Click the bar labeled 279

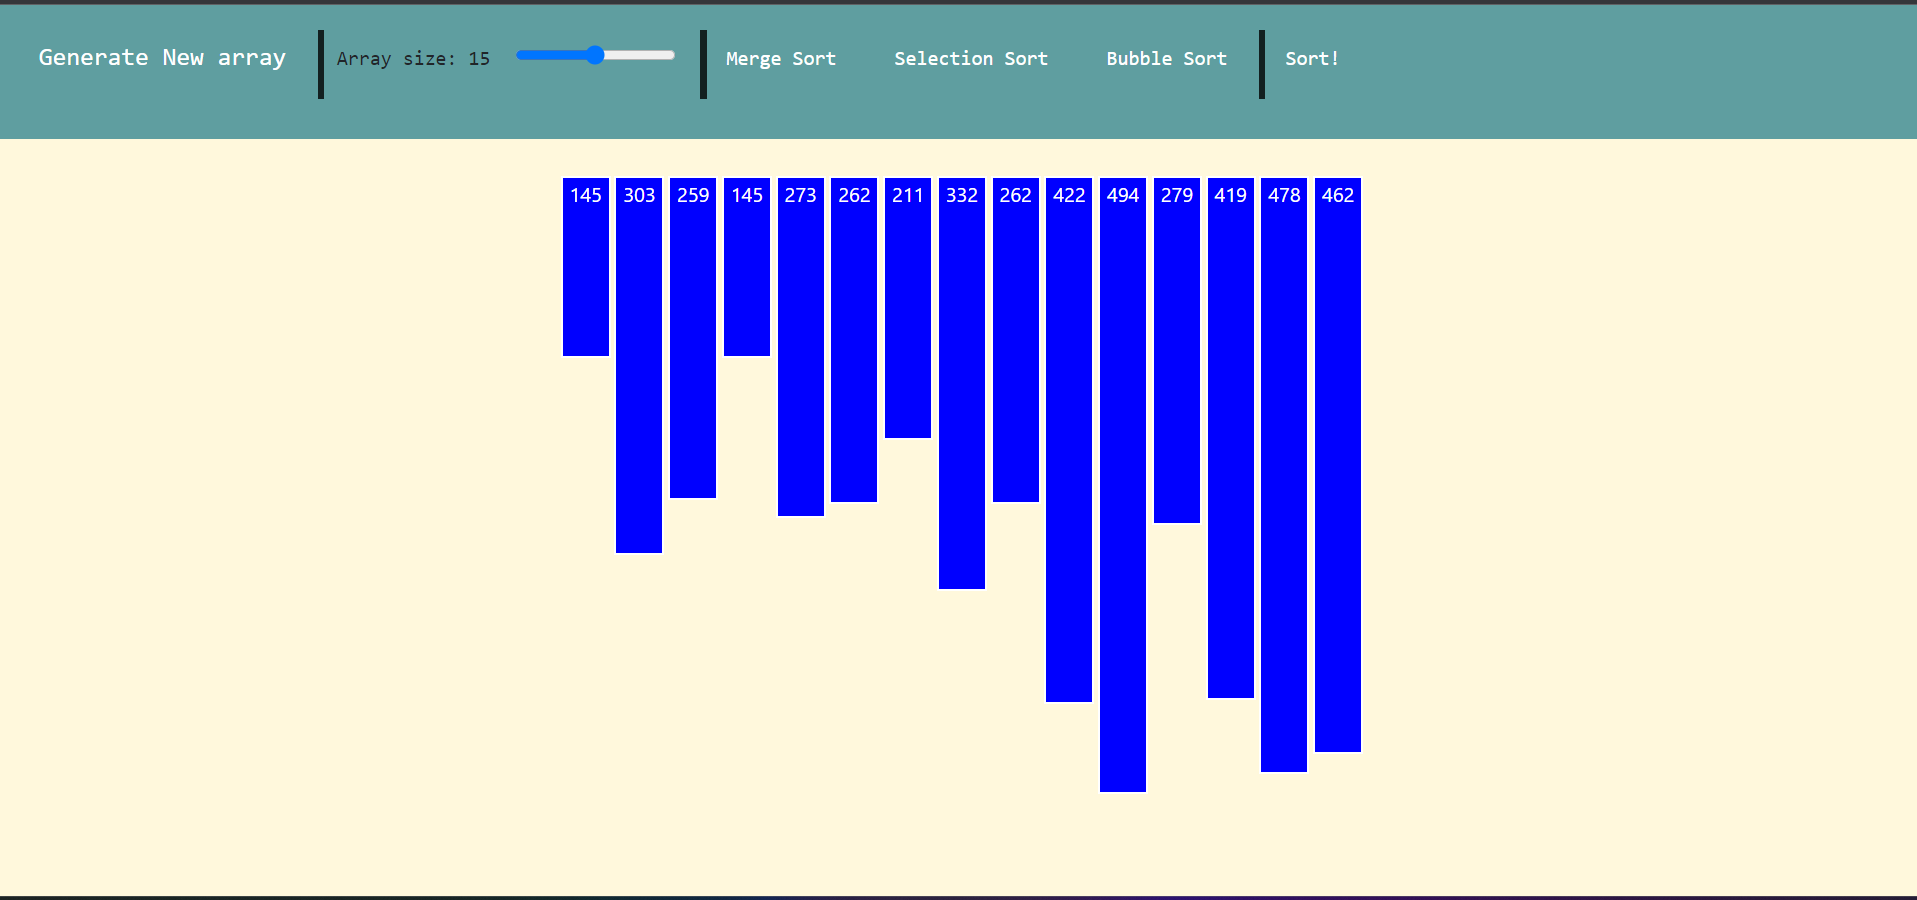click(x=1177, y=350)
